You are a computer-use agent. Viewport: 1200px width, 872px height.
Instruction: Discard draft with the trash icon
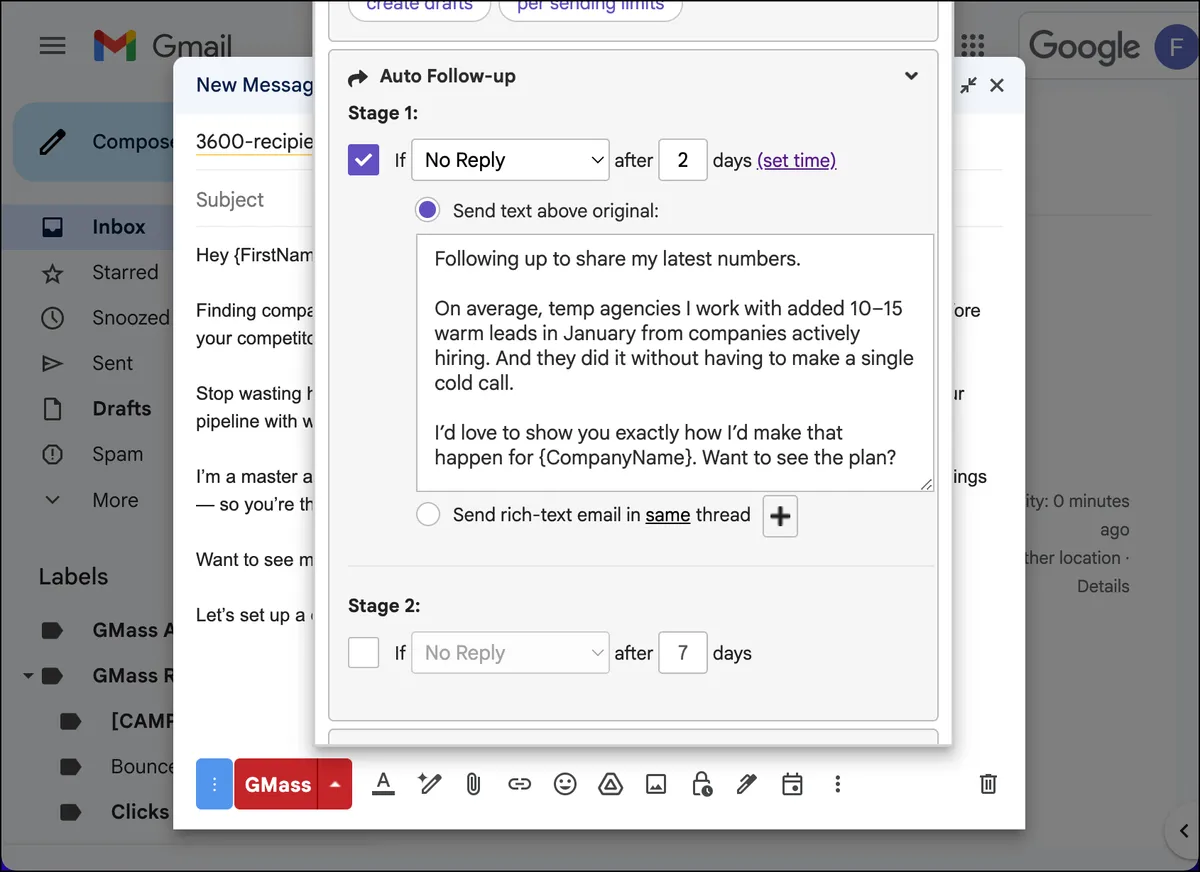(x=988, y=784)
